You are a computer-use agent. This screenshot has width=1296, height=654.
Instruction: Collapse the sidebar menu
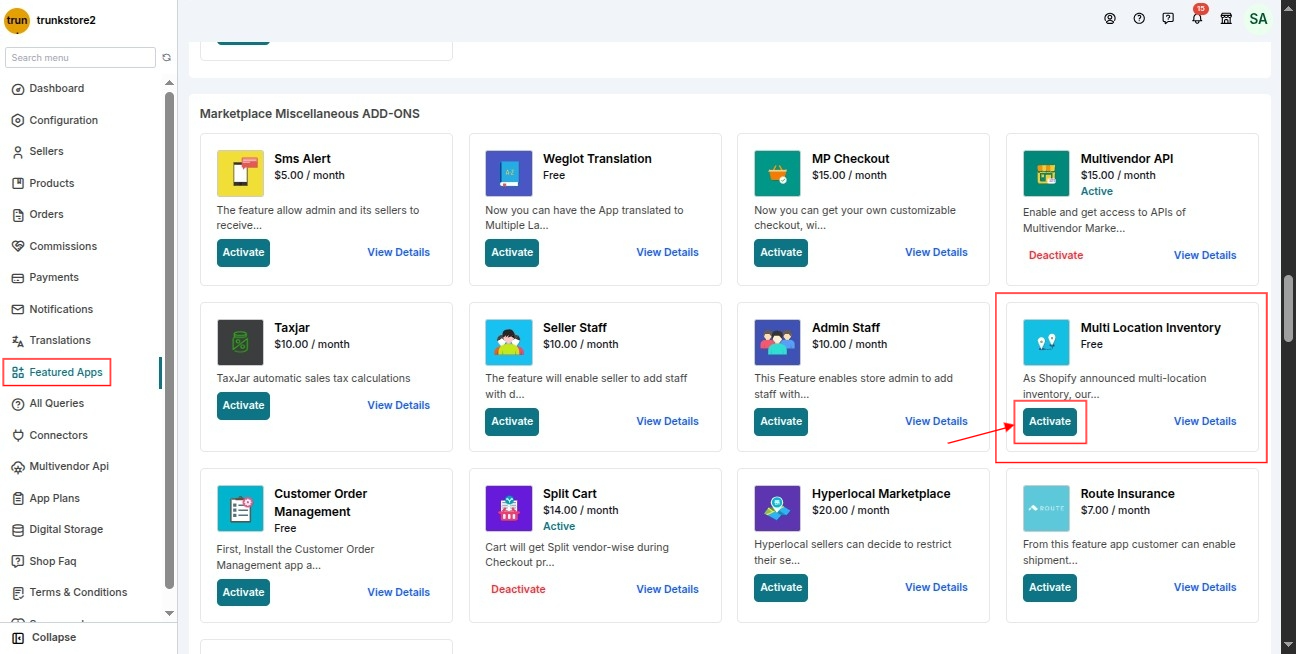point(44,637)
